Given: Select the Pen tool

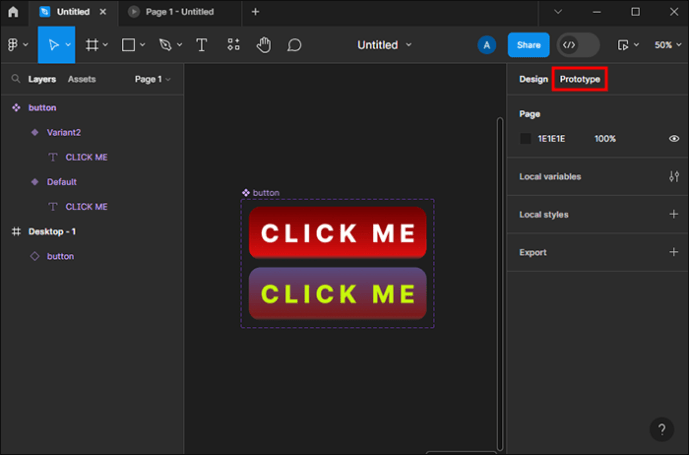Looking at the screenshot, I should click(165, 44).
